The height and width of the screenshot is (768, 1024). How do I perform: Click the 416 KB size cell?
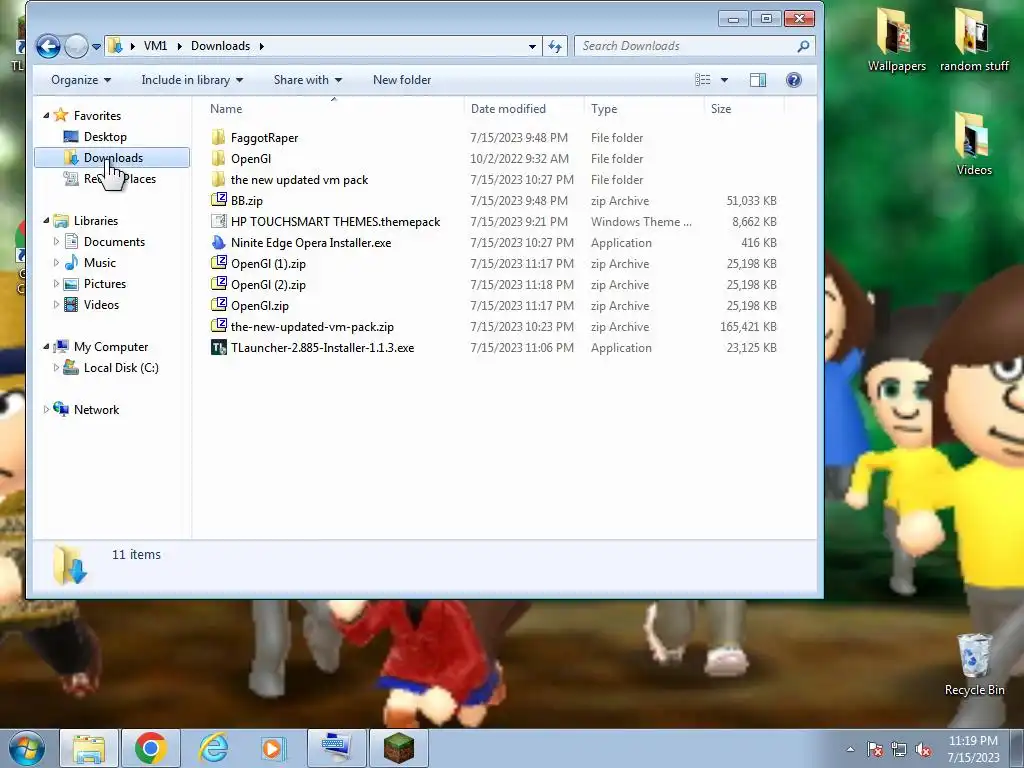coord(759,242)
